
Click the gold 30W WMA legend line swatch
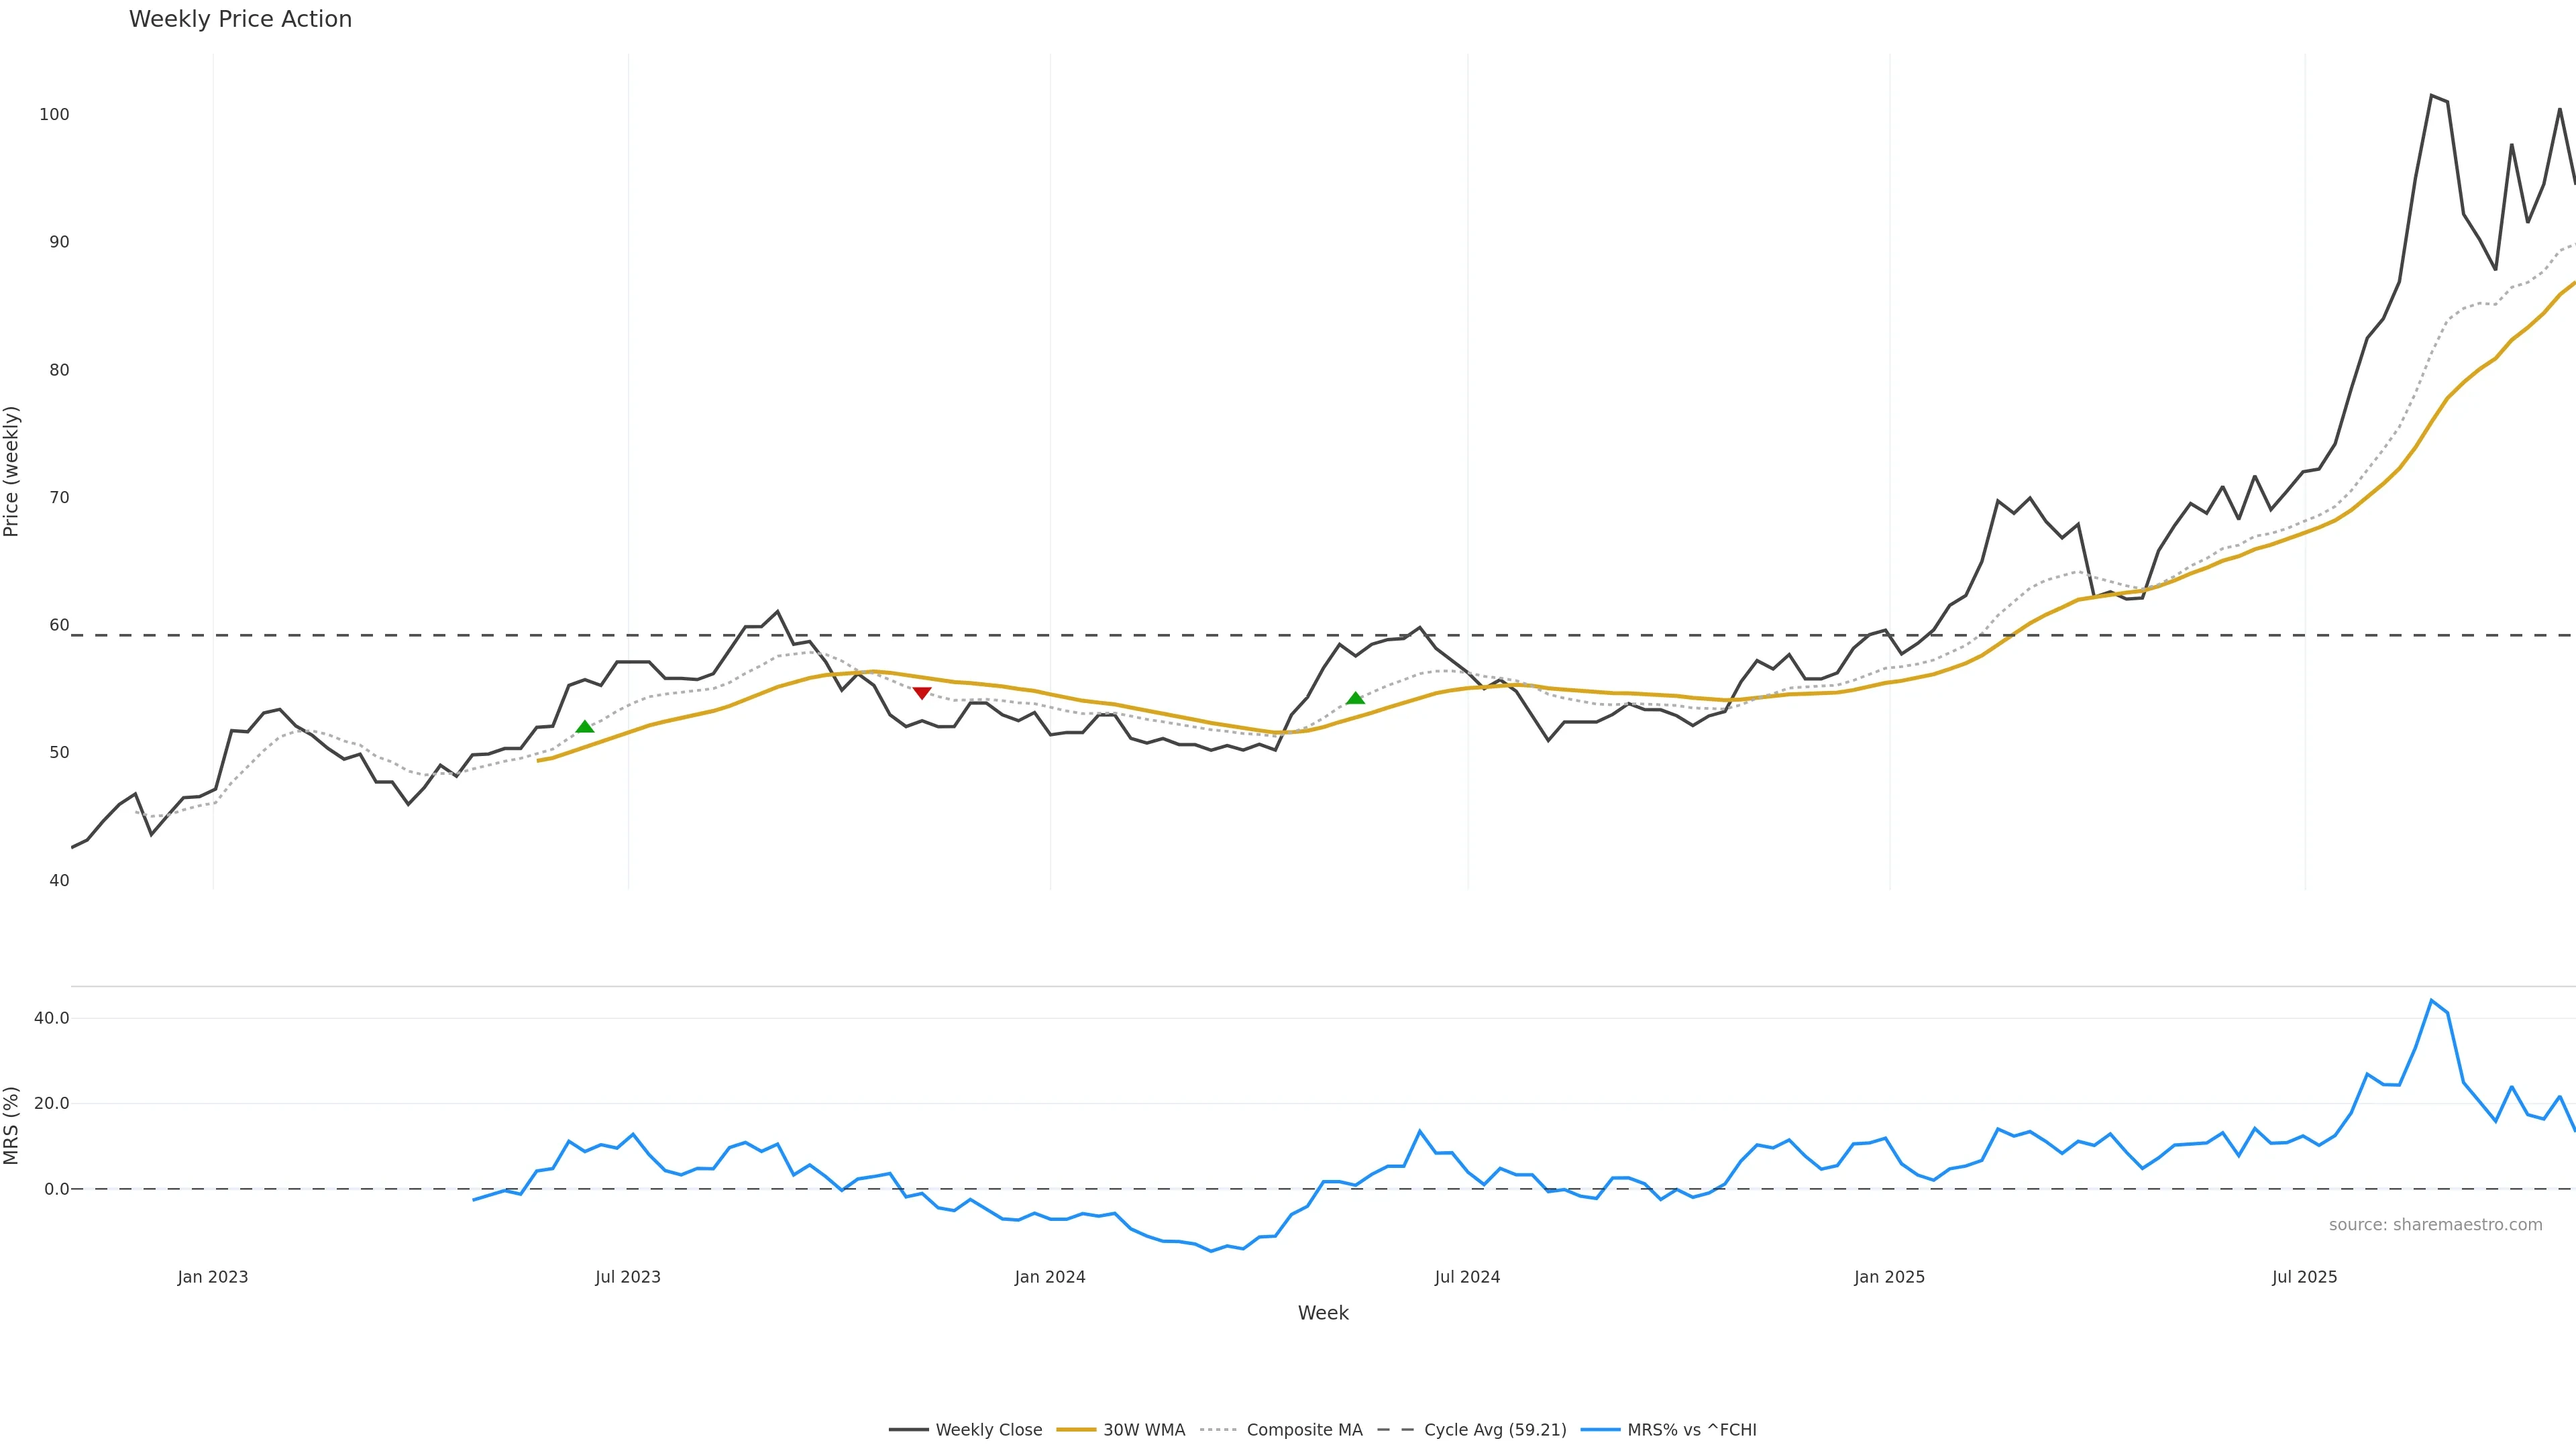point(1076,1430)
